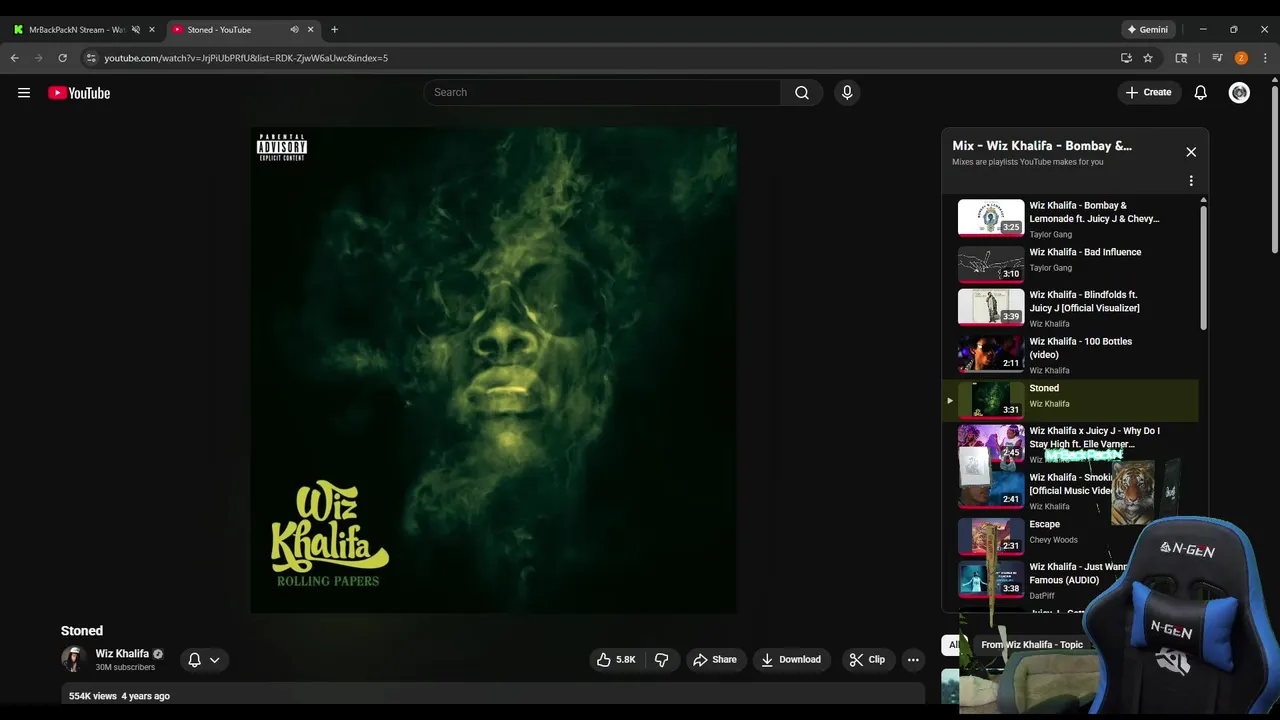
Task: Click the Stoned video player album art
Action: [493, 369]
